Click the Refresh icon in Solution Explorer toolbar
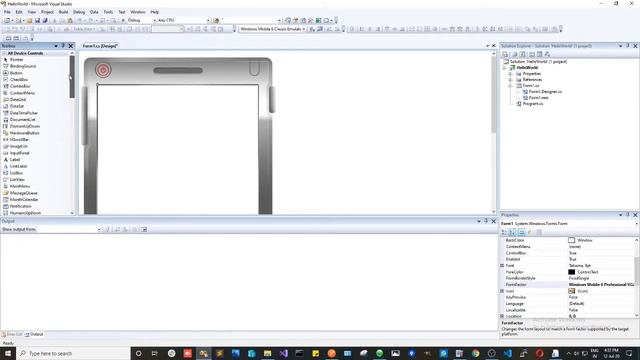This screenshot has width=640, height=360. click(x=522, y=54)
